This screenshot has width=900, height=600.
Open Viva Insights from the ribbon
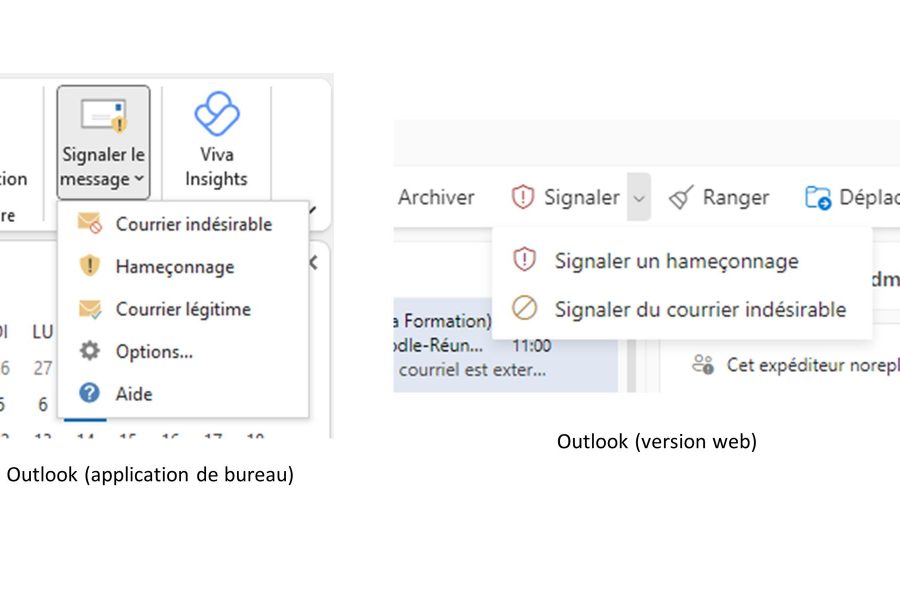[216, 141]
